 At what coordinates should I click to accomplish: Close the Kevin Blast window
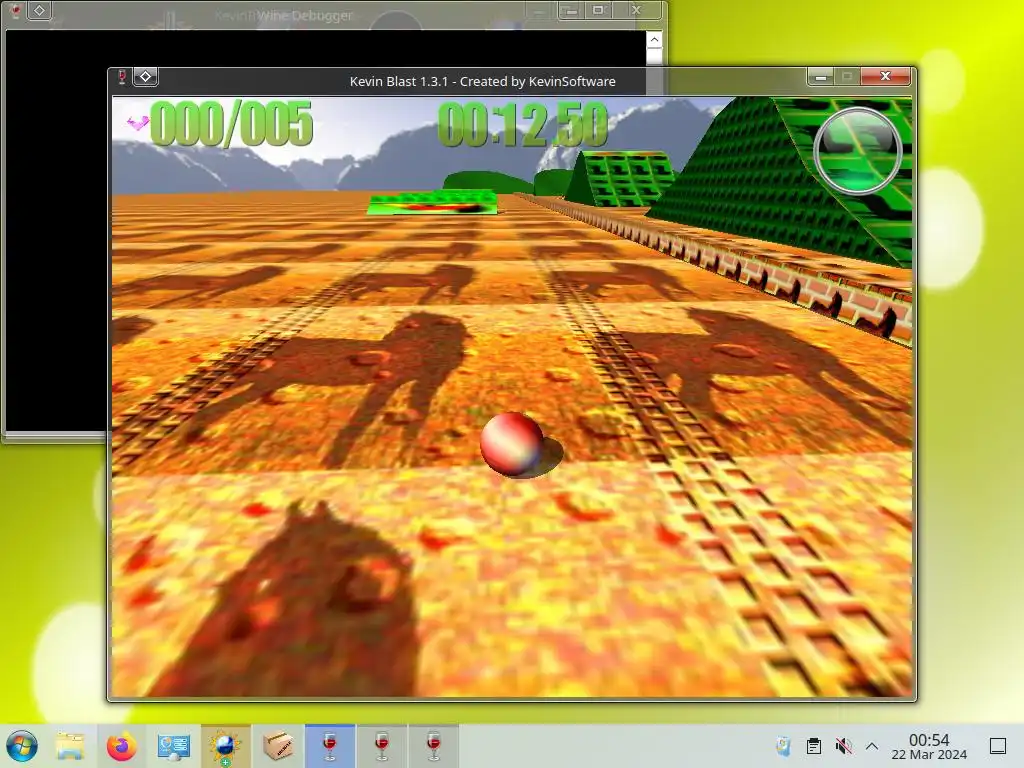point(886,76)
